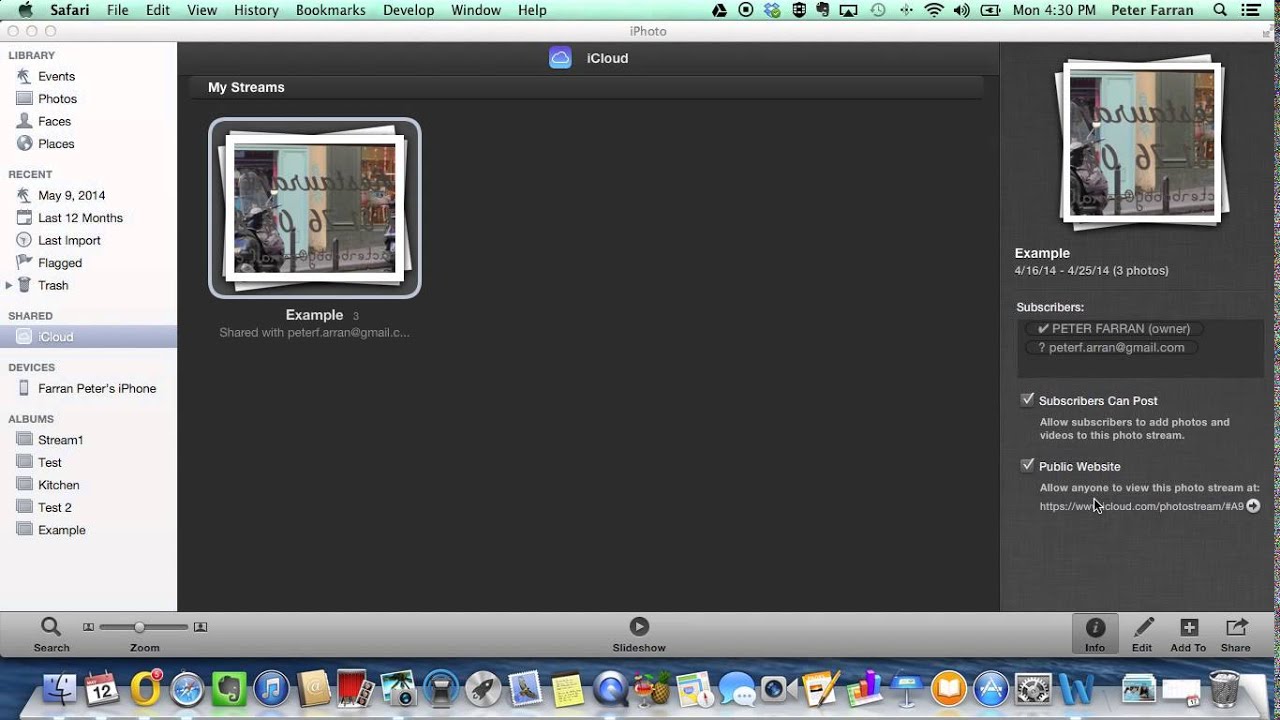Screen dimensions: 1280x720
Task: Open the Events library view
Action: pos(57,76)
